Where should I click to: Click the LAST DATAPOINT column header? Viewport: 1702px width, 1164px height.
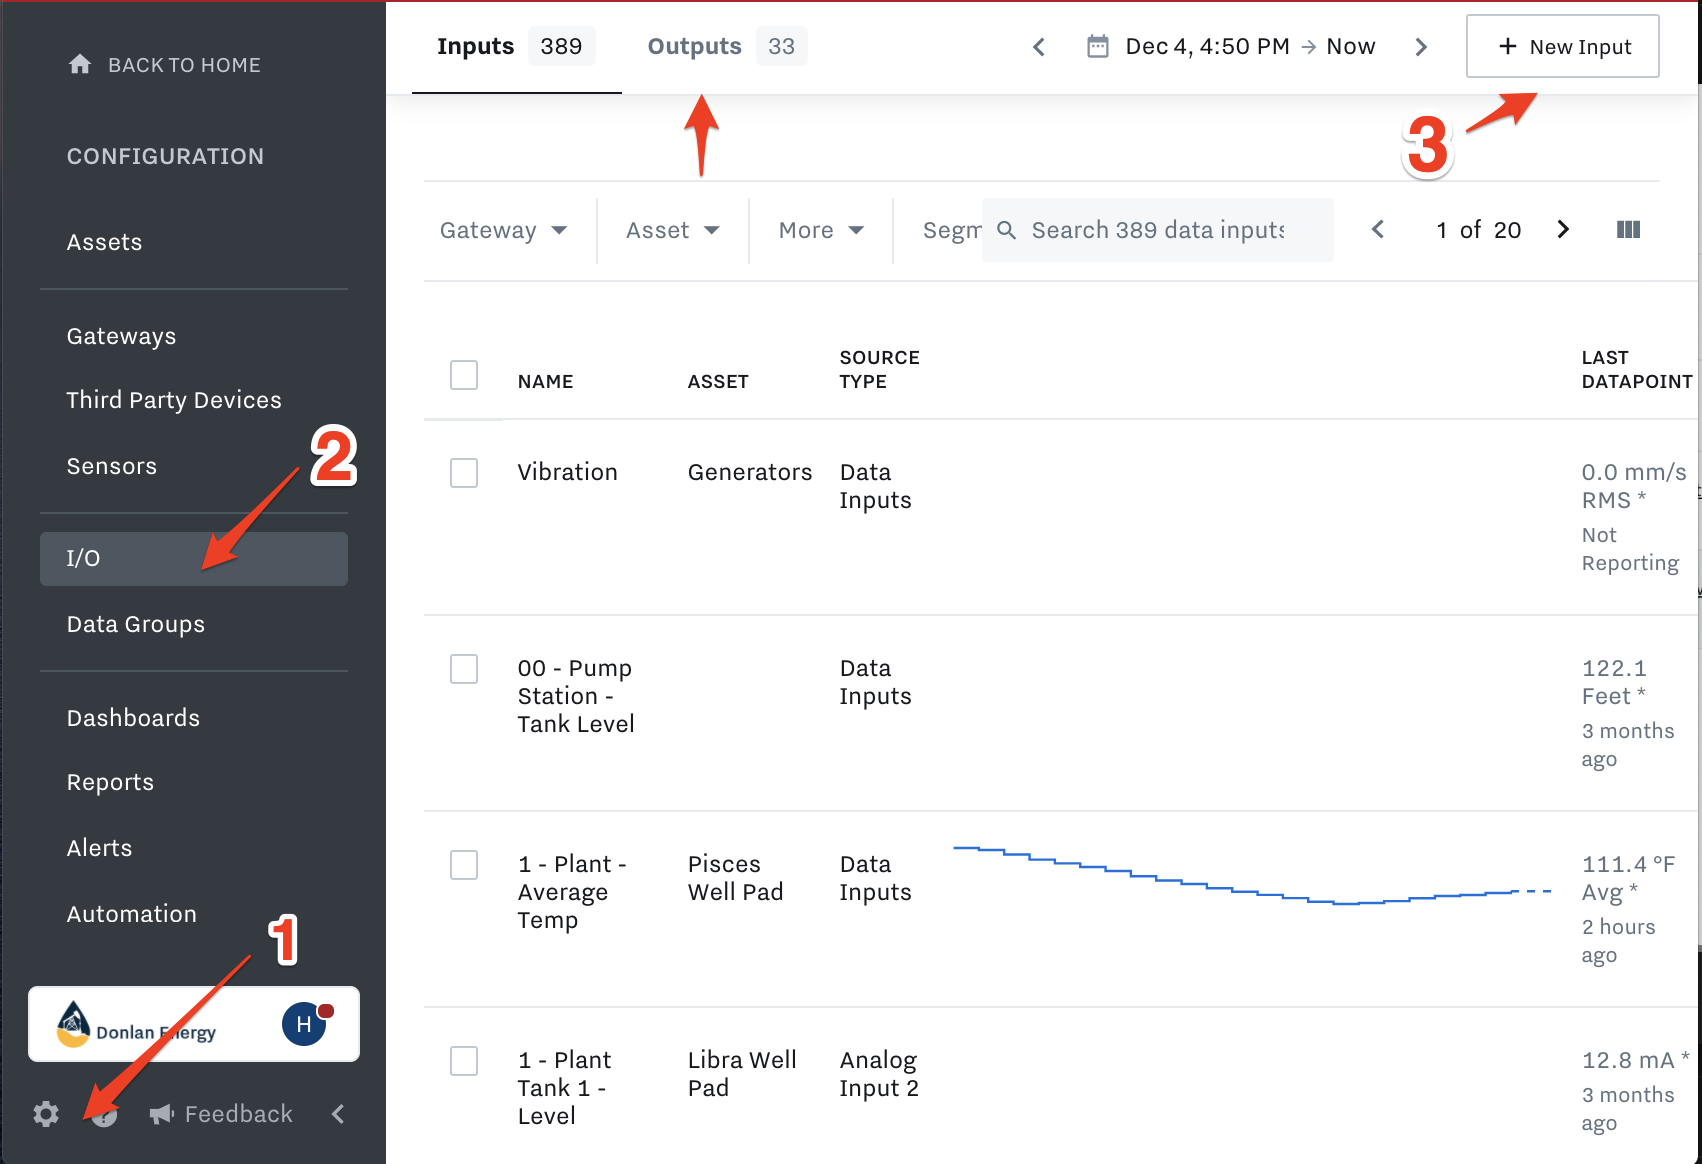(x=1637, y=369)
